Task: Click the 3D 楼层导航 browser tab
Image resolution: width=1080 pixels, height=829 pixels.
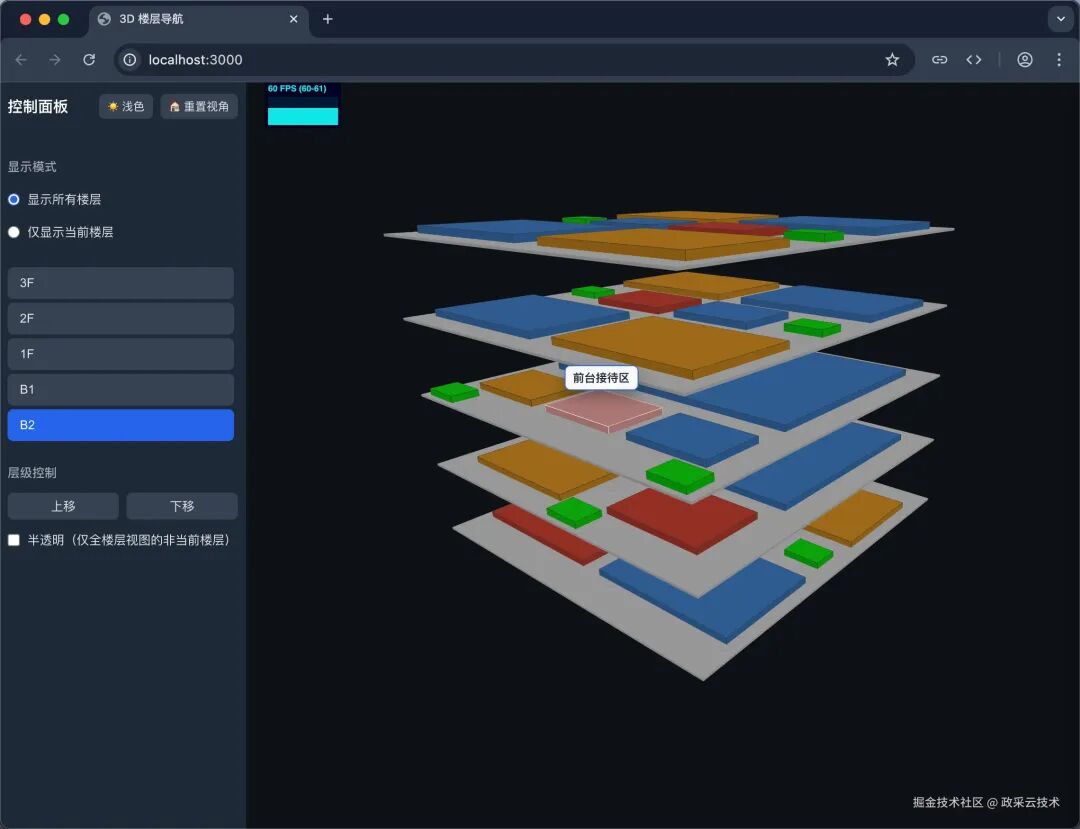Action: pos(180,19)
